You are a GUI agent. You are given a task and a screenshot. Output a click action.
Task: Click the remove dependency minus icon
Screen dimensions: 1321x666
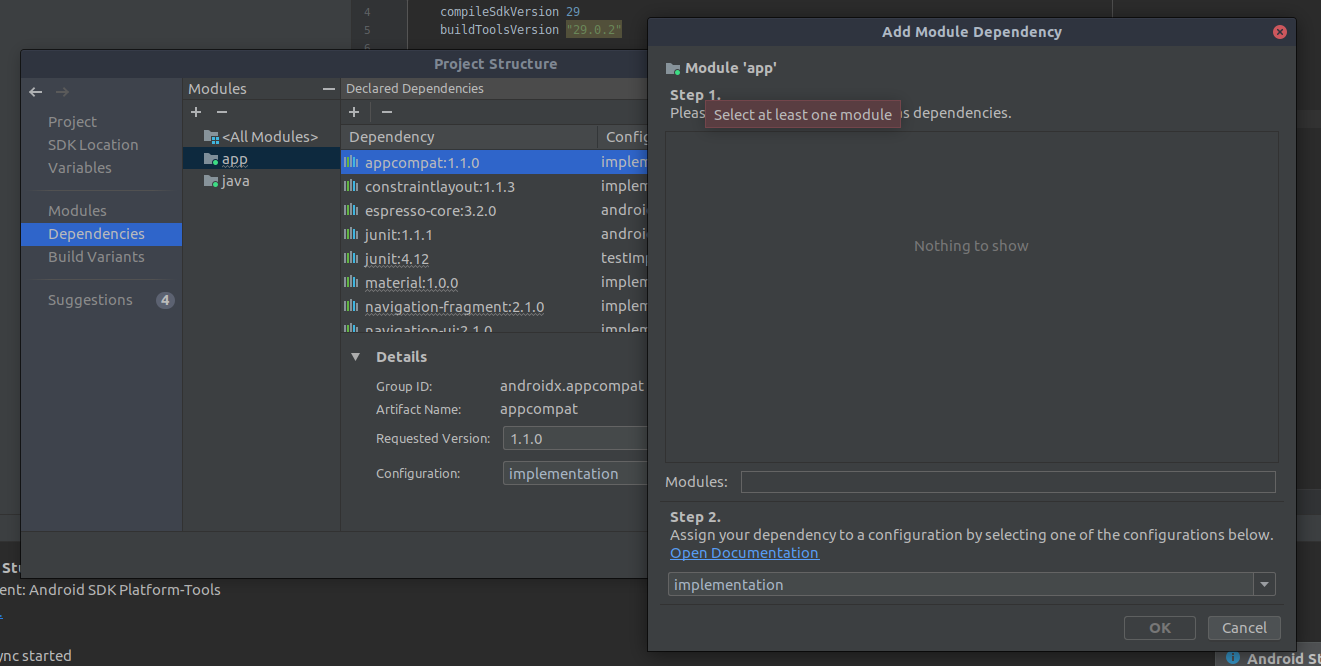pos(387,112)
